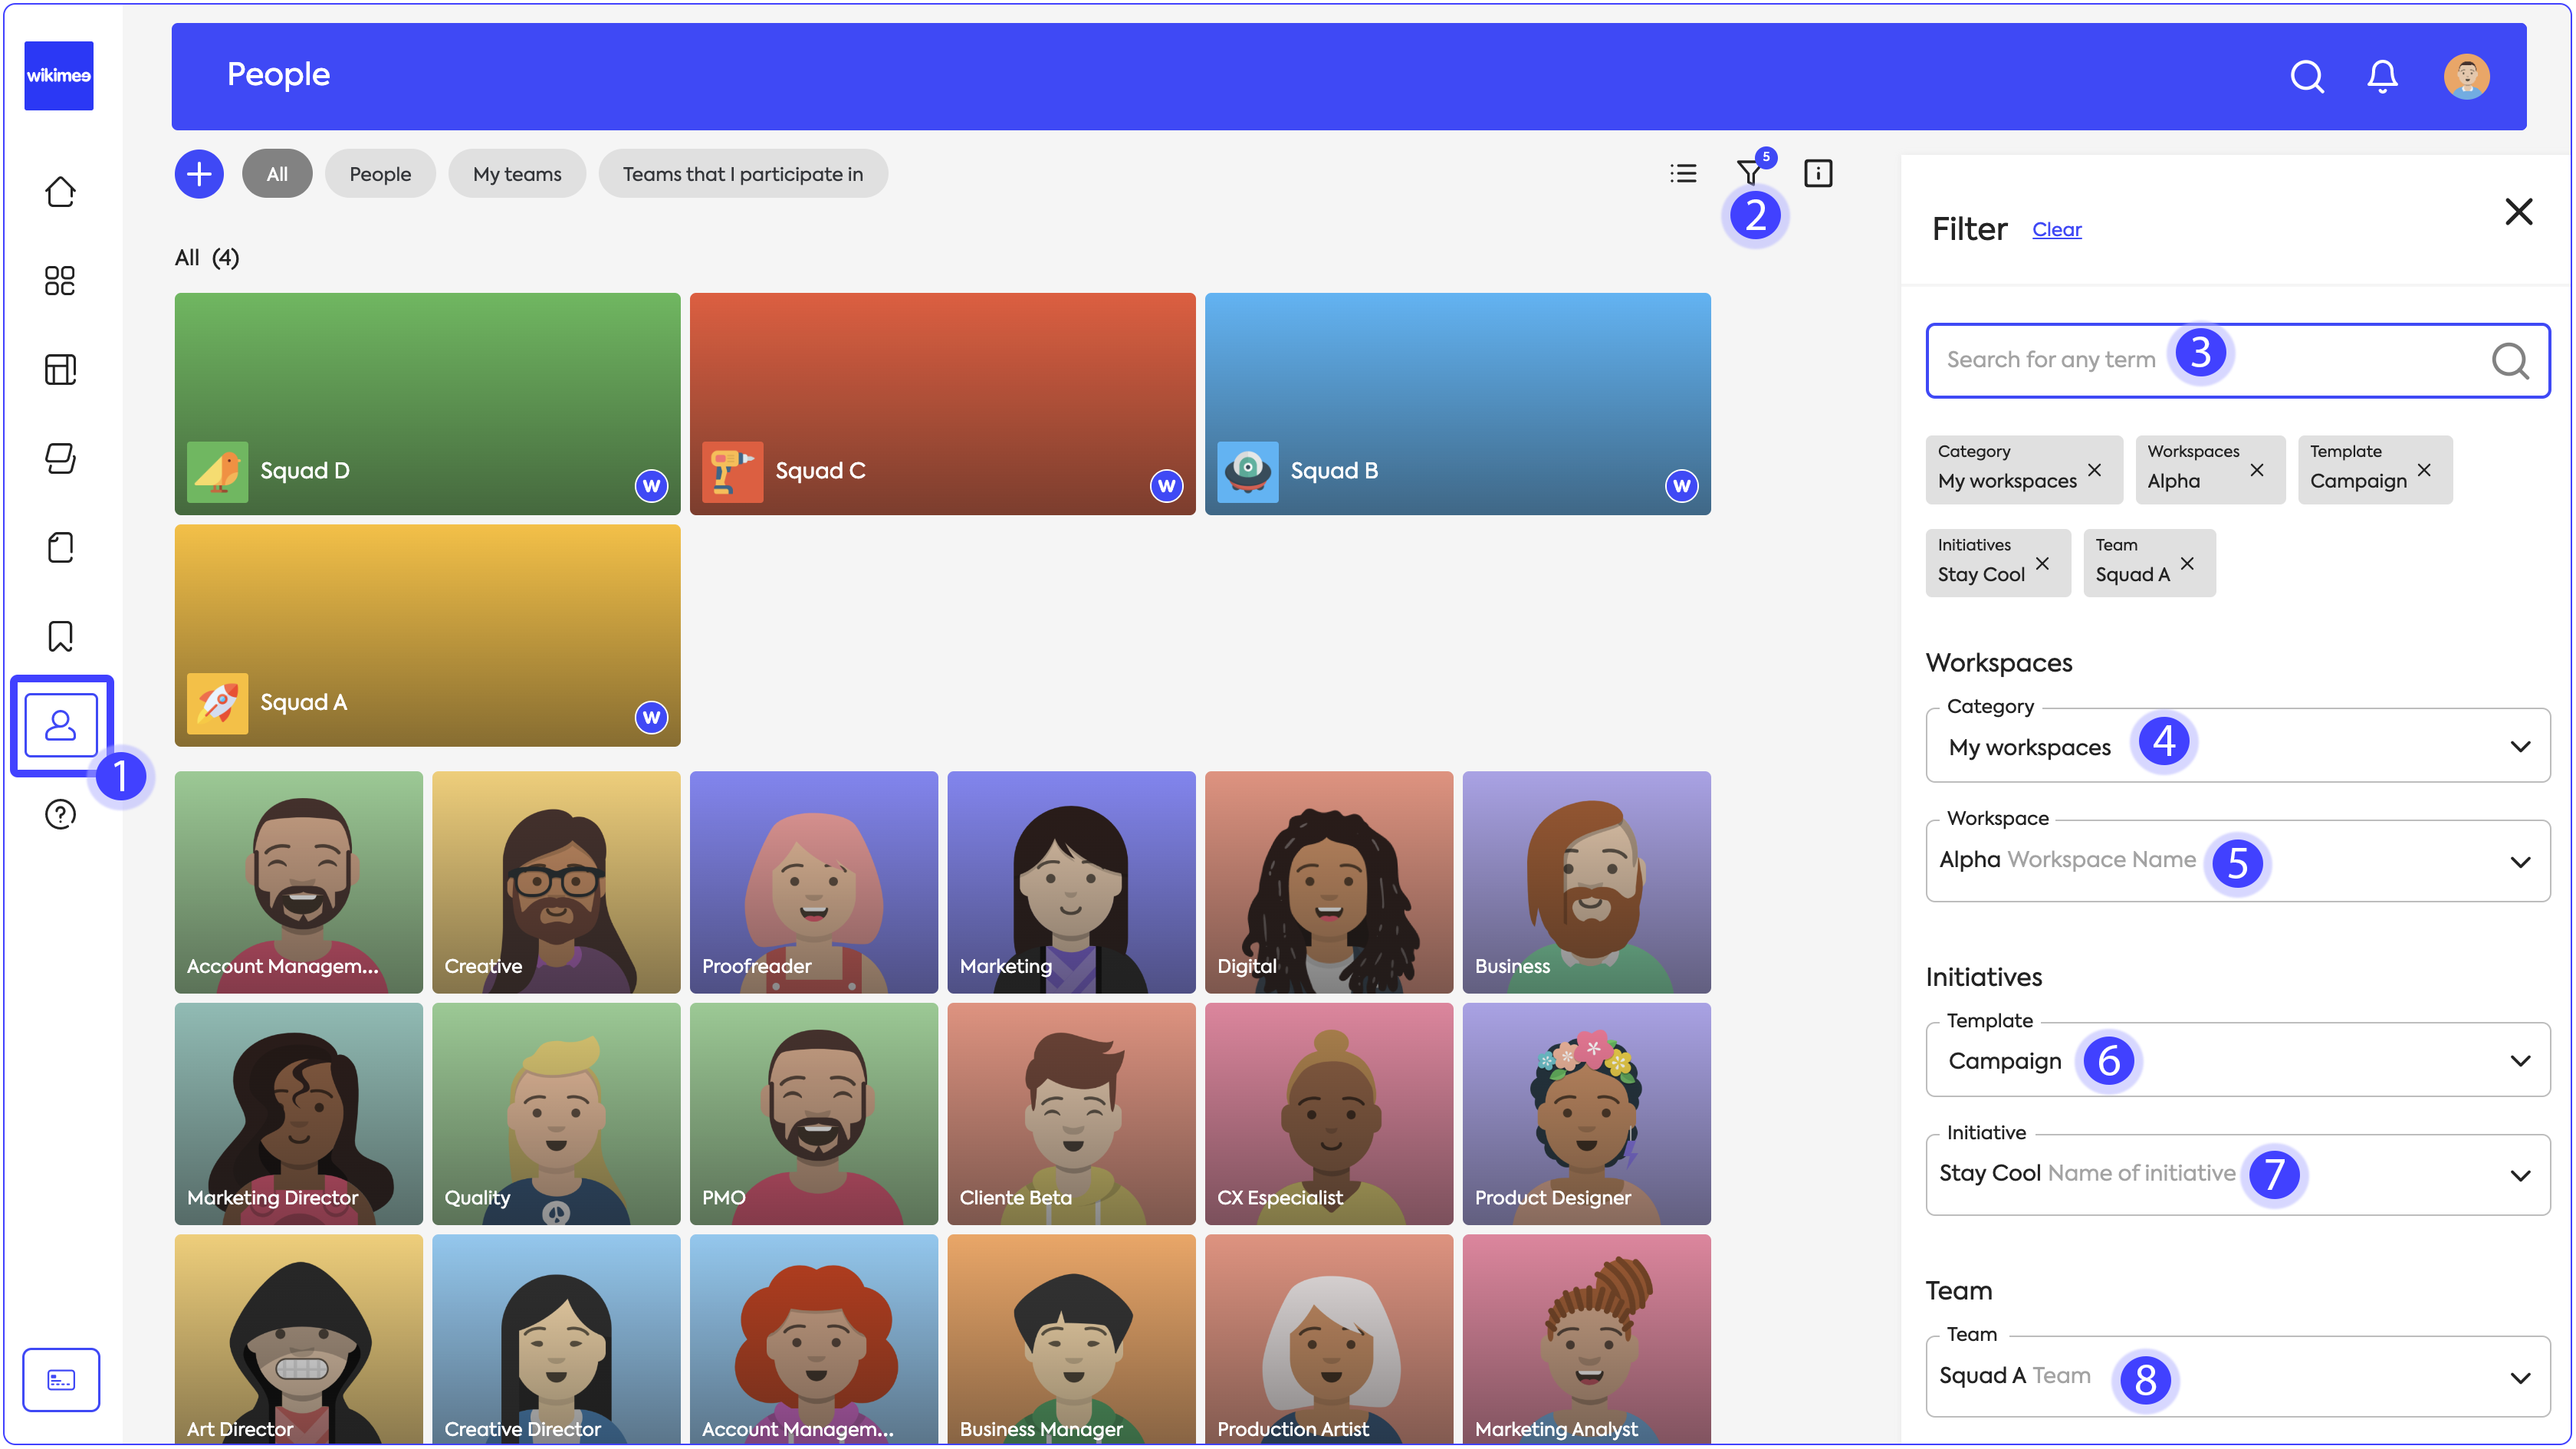The width and height of the screenshot is (2576, 1449).
Task: Select the My teams tab
Action: 517,174
